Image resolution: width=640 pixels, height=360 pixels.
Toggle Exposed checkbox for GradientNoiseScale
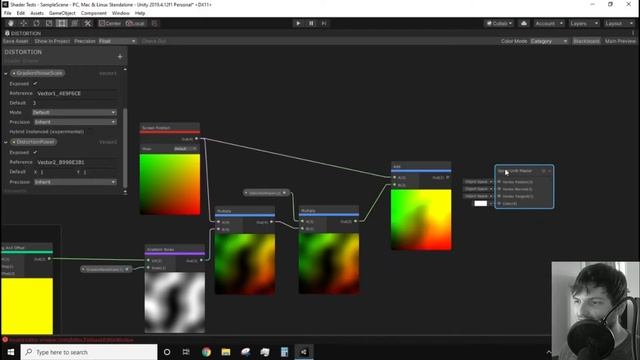[x=35, y=84]
